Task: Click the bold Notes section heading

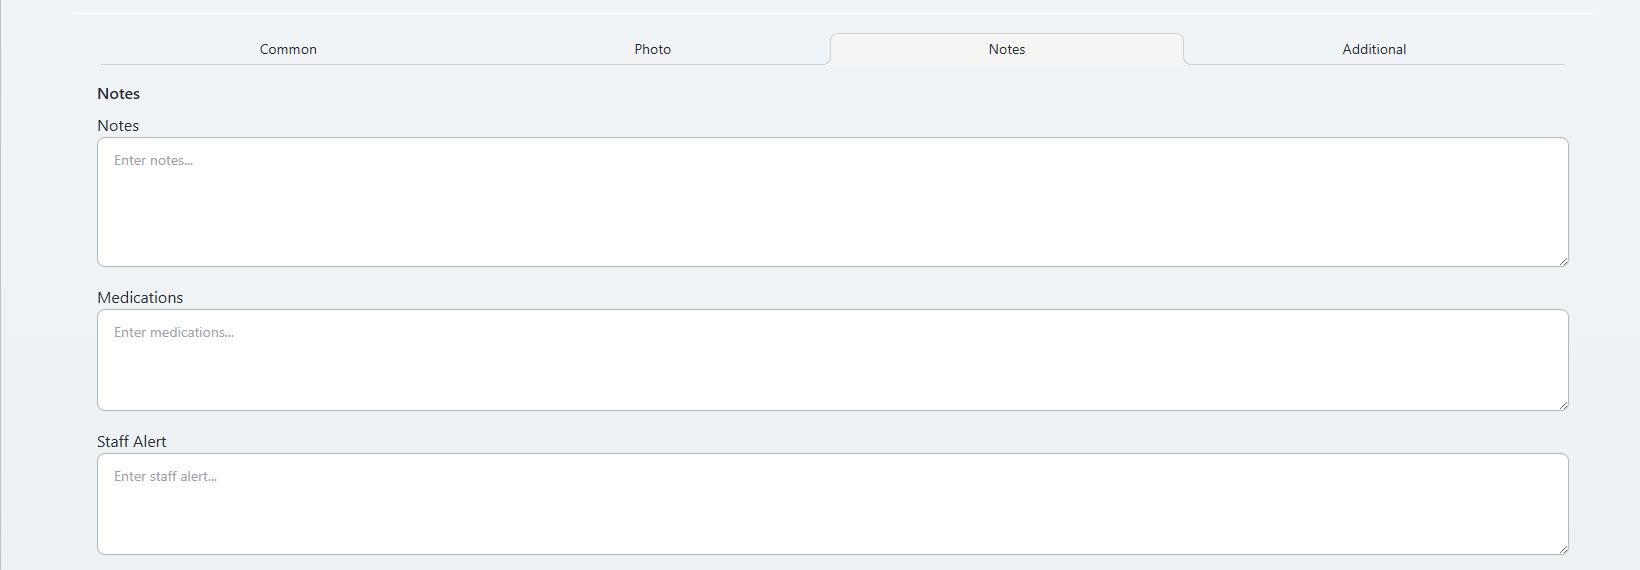Action: coord(118,93)
